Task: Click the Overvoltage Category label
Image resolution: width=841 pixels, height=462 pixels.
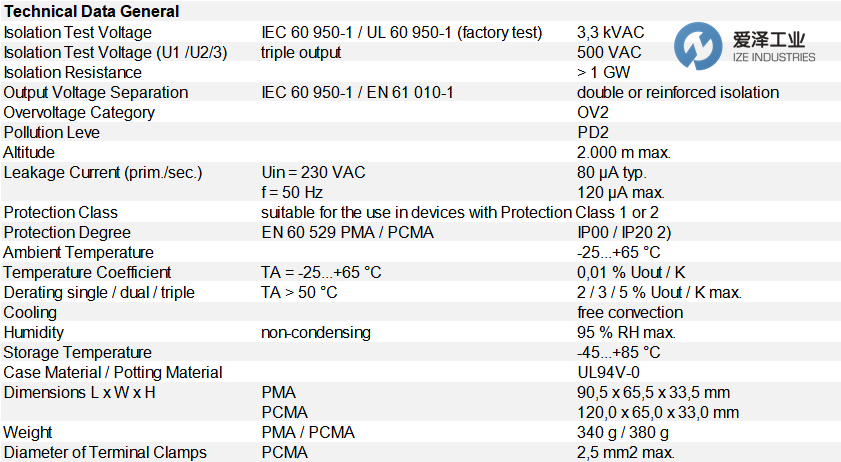Action: click(79, 112)
